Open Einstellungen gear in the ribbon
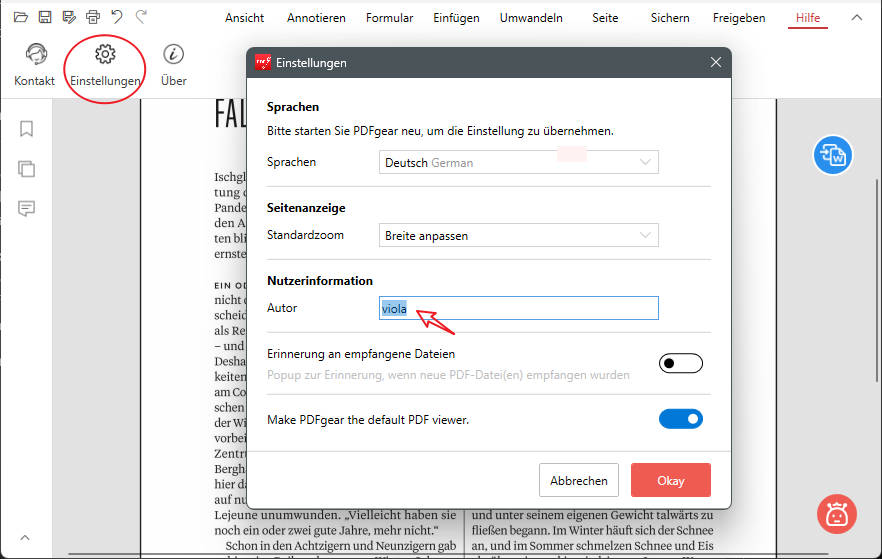The image size is (882, 559). pos(105,65)
